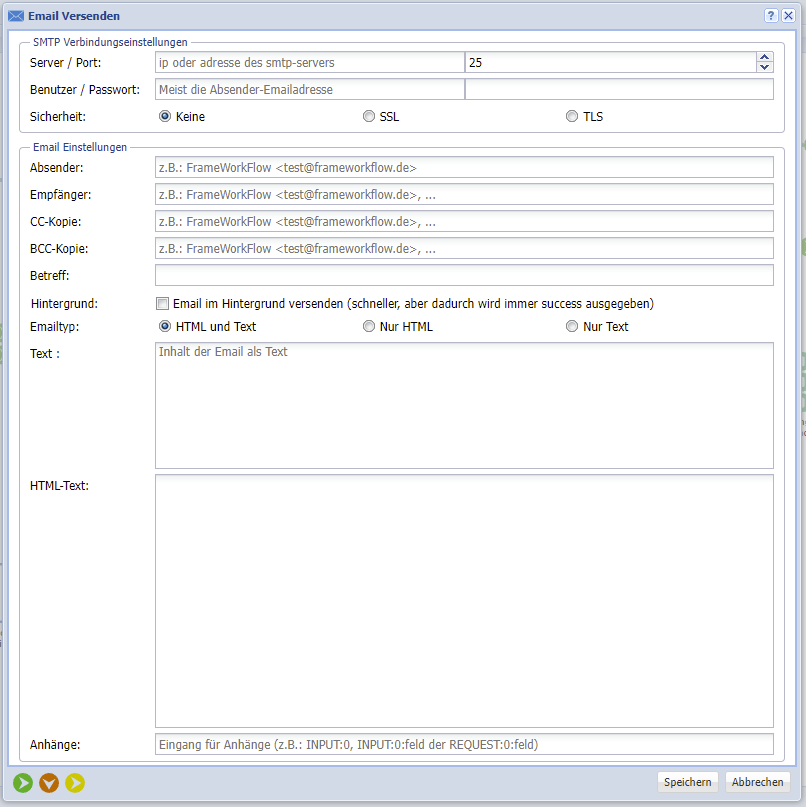
Task: Click into the Betreff field
Action: 464,275
